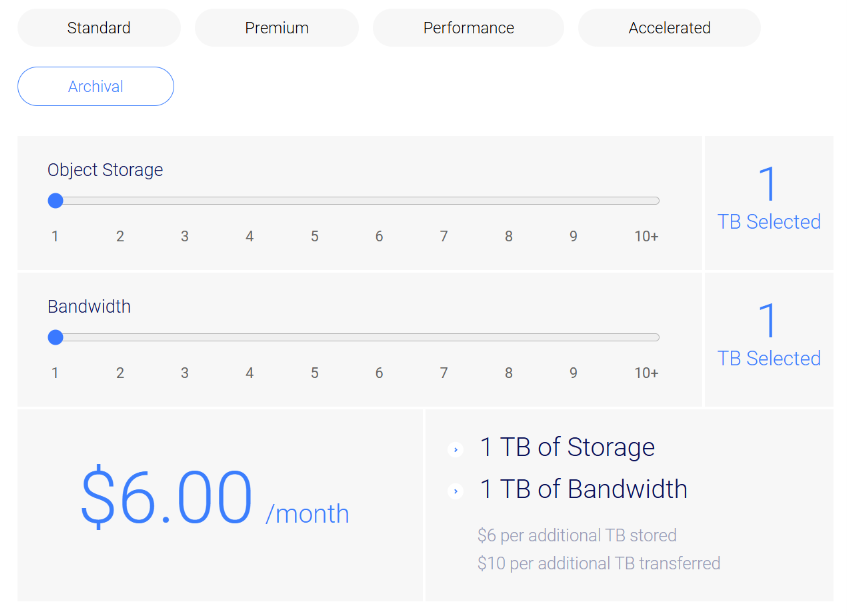Click the Bandwidth TB Selected counter

click(769, 337)
